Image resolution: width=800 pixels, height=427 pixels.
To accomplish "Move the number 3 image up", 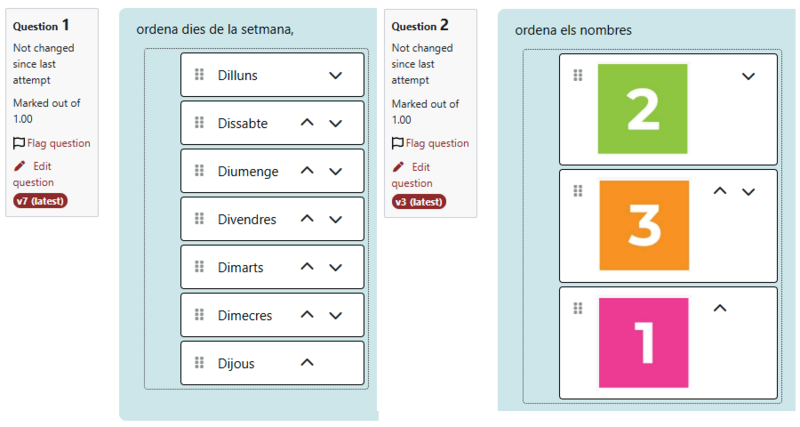I will click(x=719, y=191).
